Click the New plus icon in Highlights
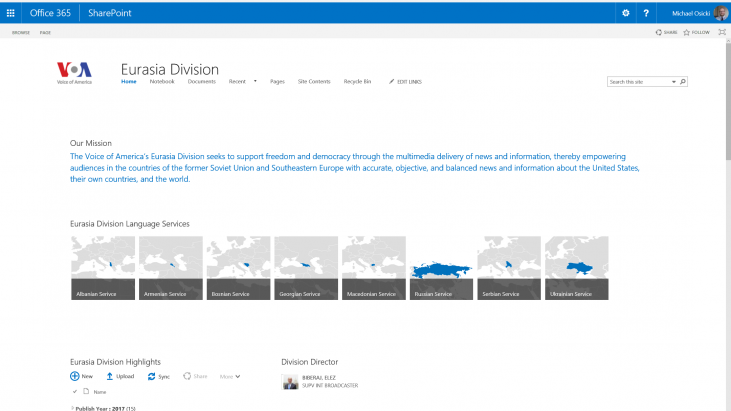 75,376
